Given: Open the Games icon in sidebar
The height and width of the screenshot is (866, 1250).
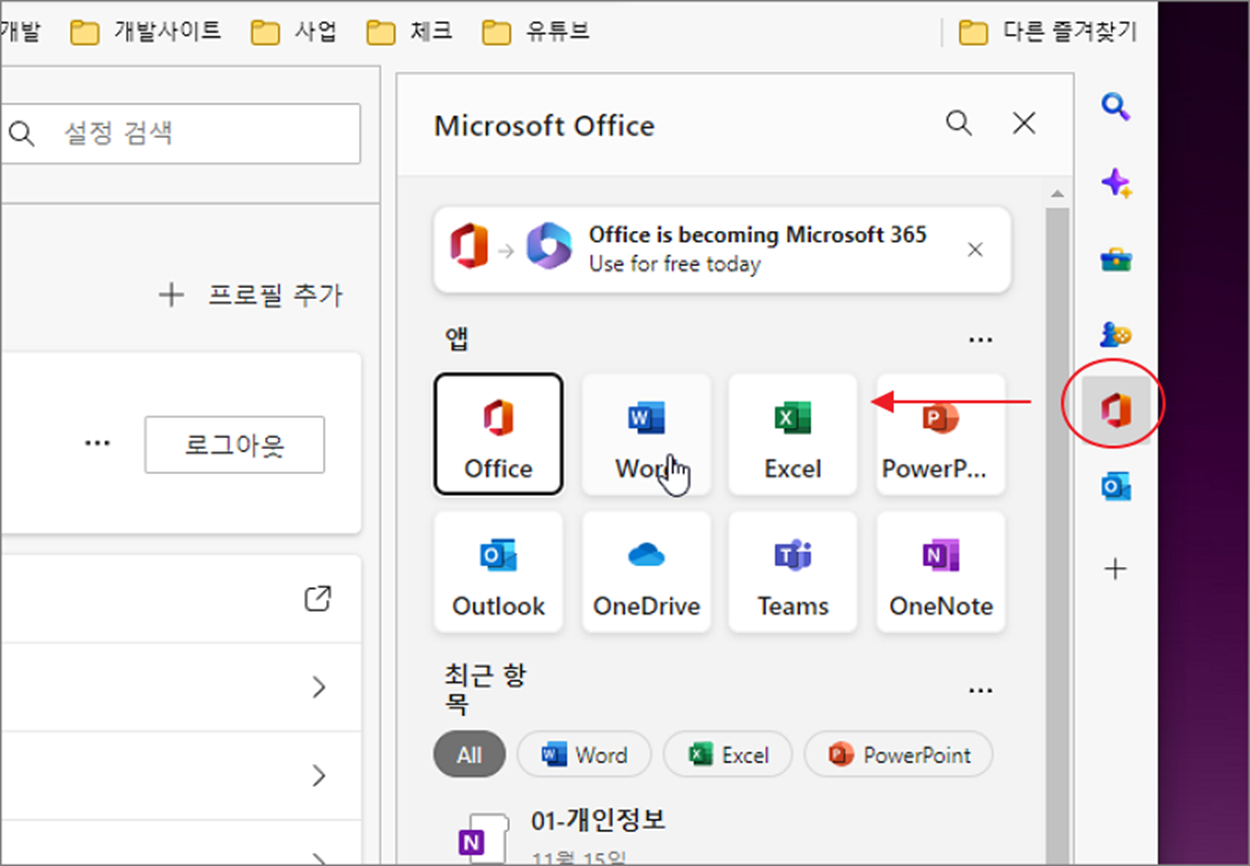Looking at the screenshot, I should (x=1116, y=334).
